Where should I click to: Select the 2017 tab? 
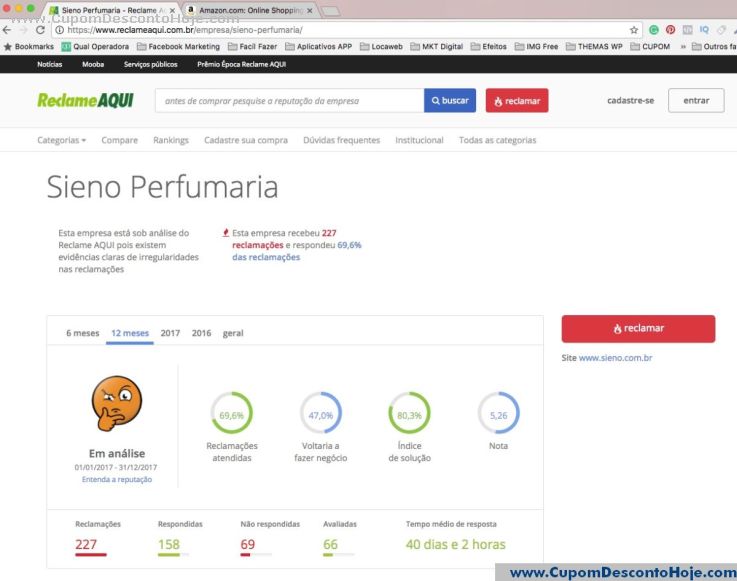(x=170, y=333)
